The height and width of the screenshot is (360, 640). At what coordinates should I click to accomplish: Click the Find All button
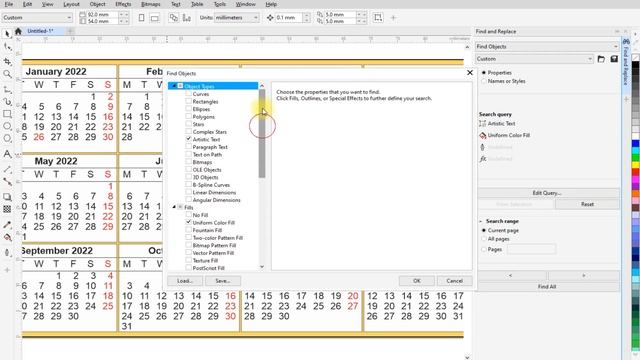[x=547, y=287]
